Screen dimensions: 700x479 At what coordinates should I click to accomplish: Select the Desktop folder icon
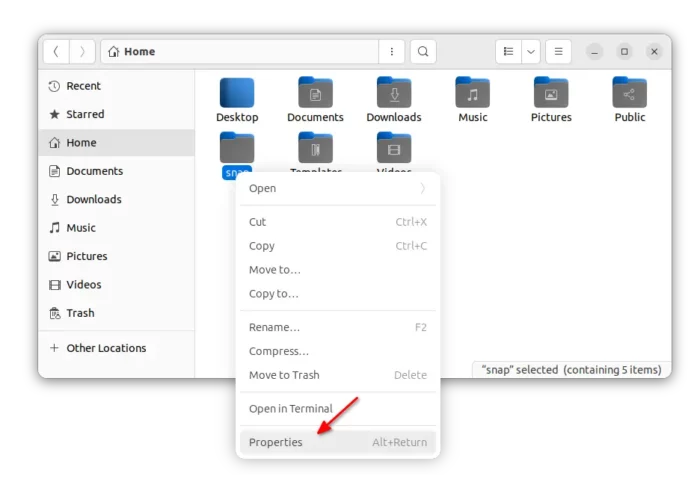(237, 93)
